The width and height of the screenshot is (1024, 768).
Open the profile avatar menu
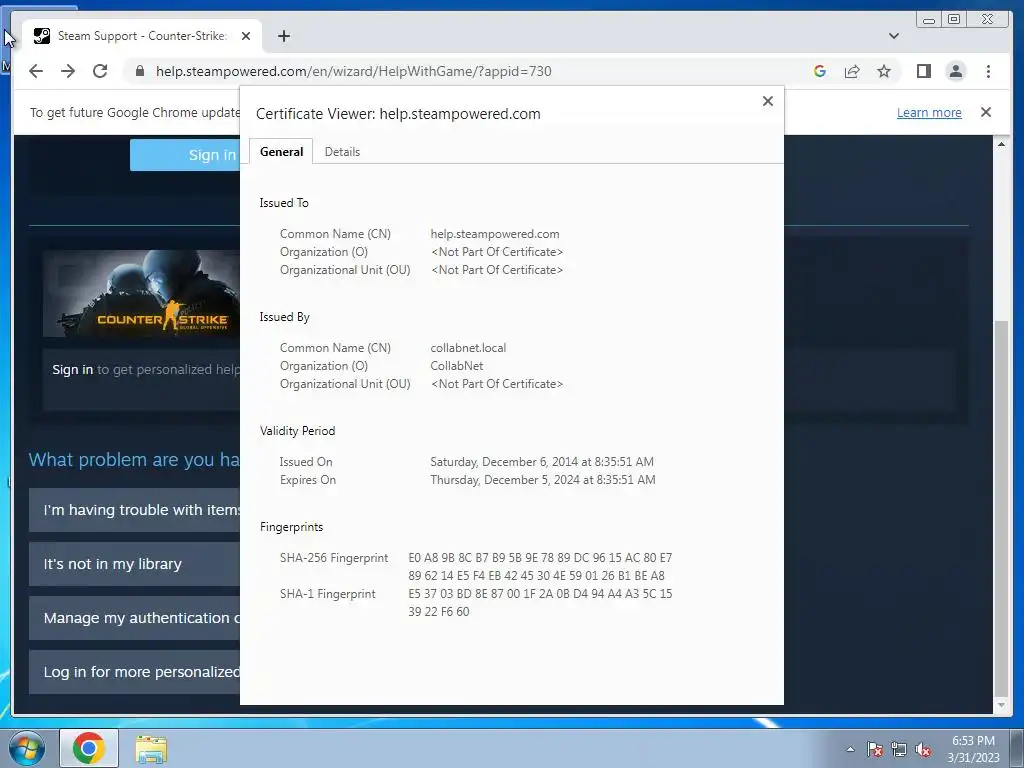click(955, 71)
